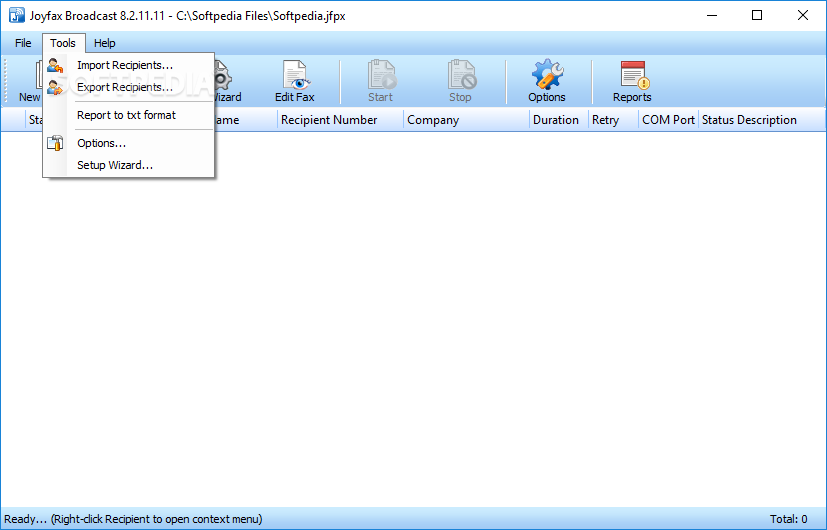Select Import Recipients… menu entry
Viewport: 827px width, 530px height.
[129, 65]
